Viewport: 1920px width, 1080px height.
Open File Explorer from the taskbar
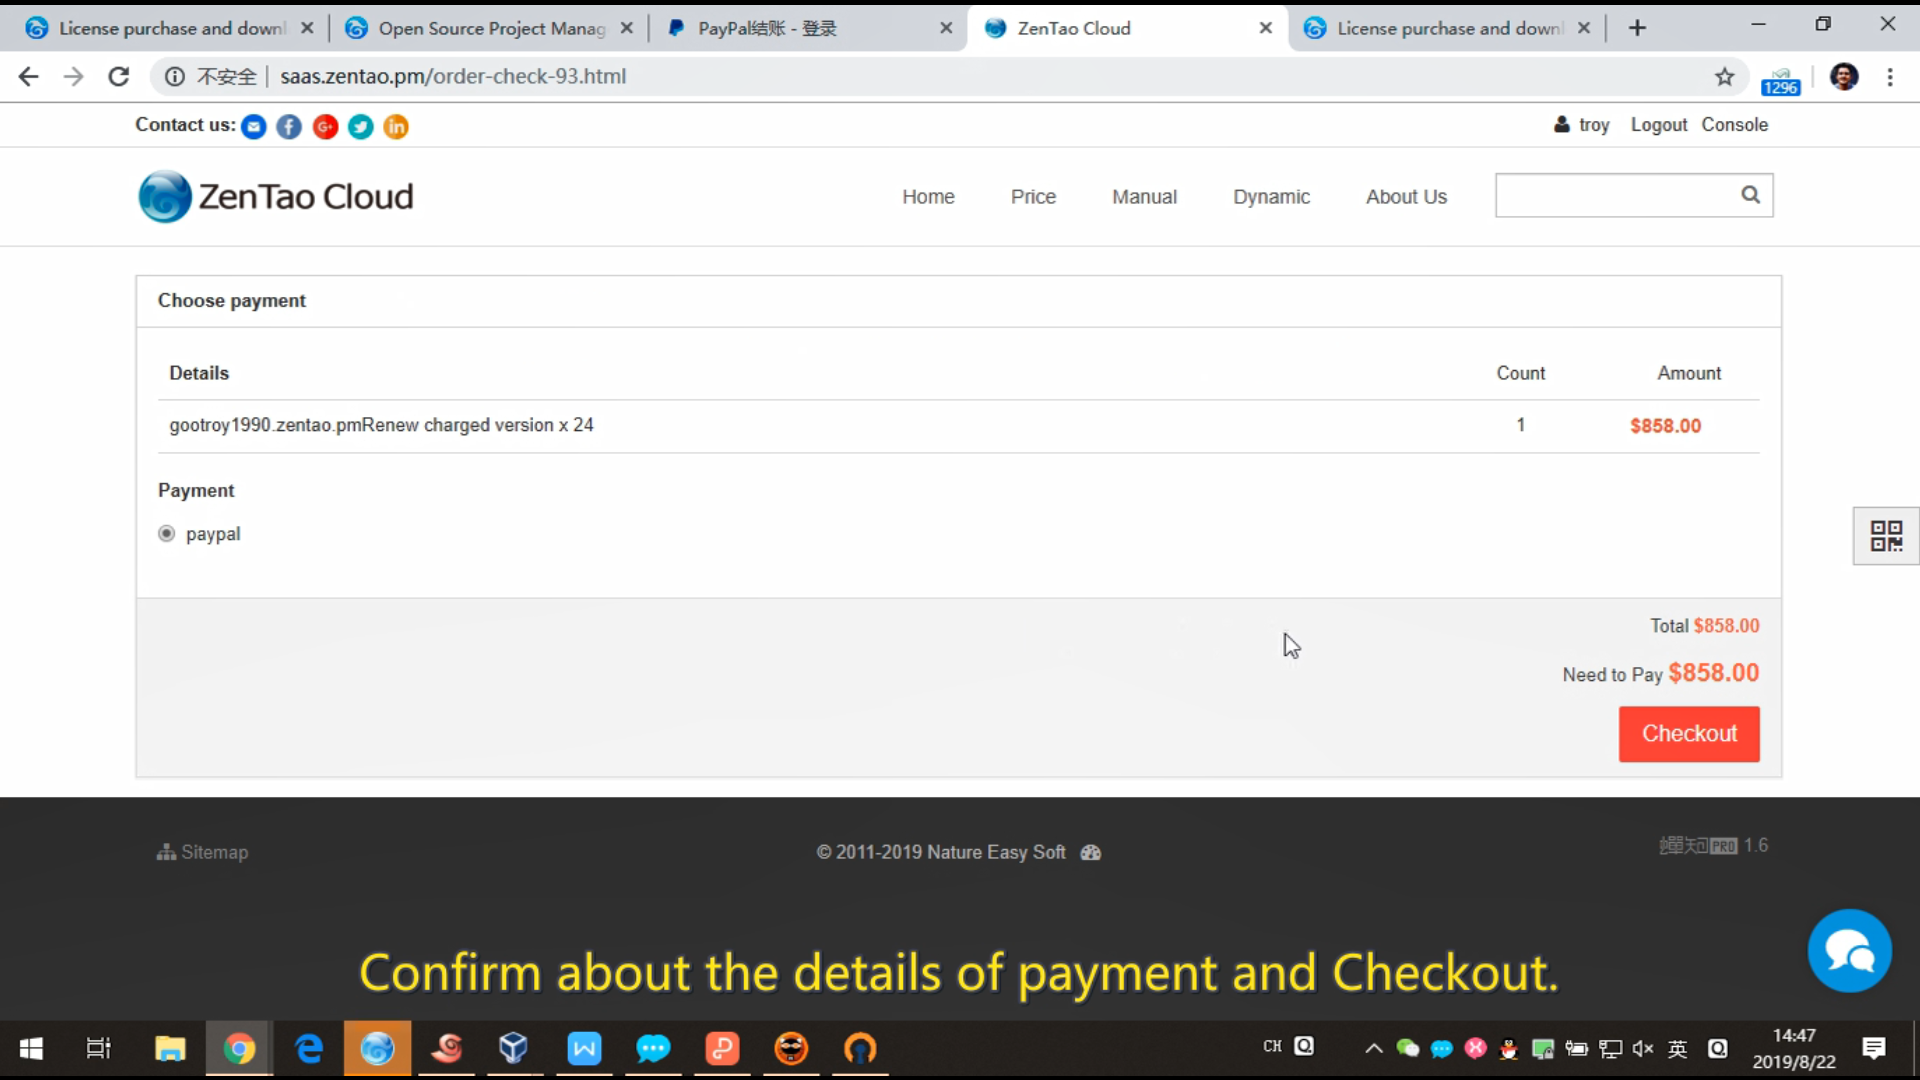pyautogui.click(x=170, y=1048)
